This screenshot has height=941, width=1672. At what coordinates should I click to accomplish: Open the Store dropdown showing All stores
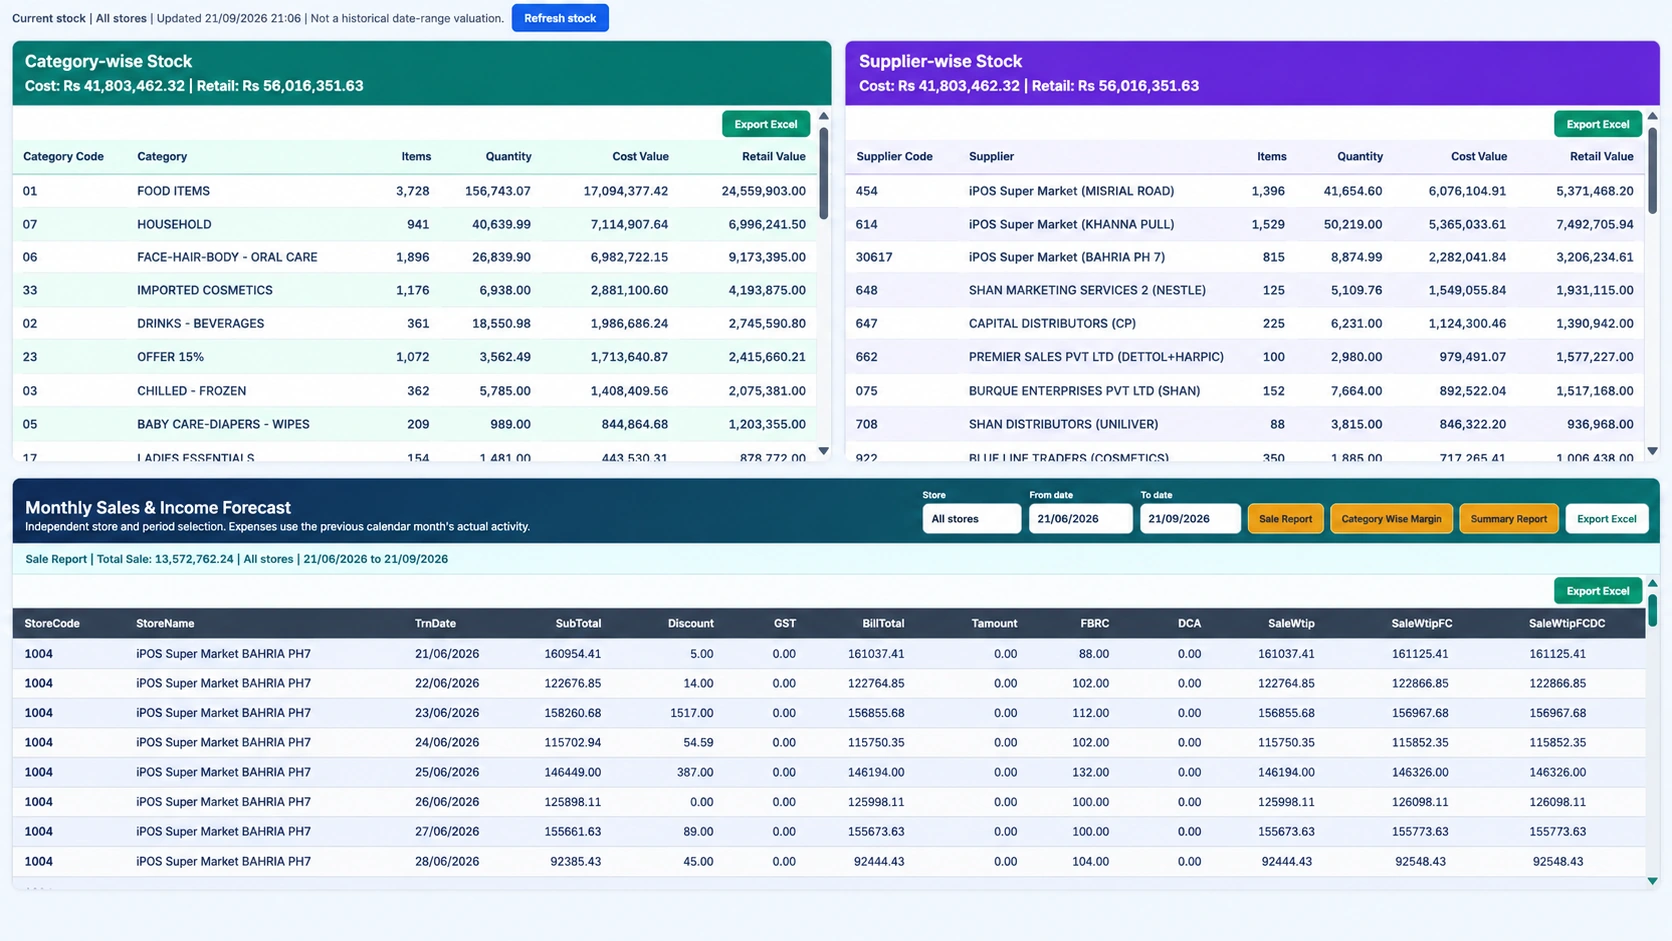tap(971, 519)
